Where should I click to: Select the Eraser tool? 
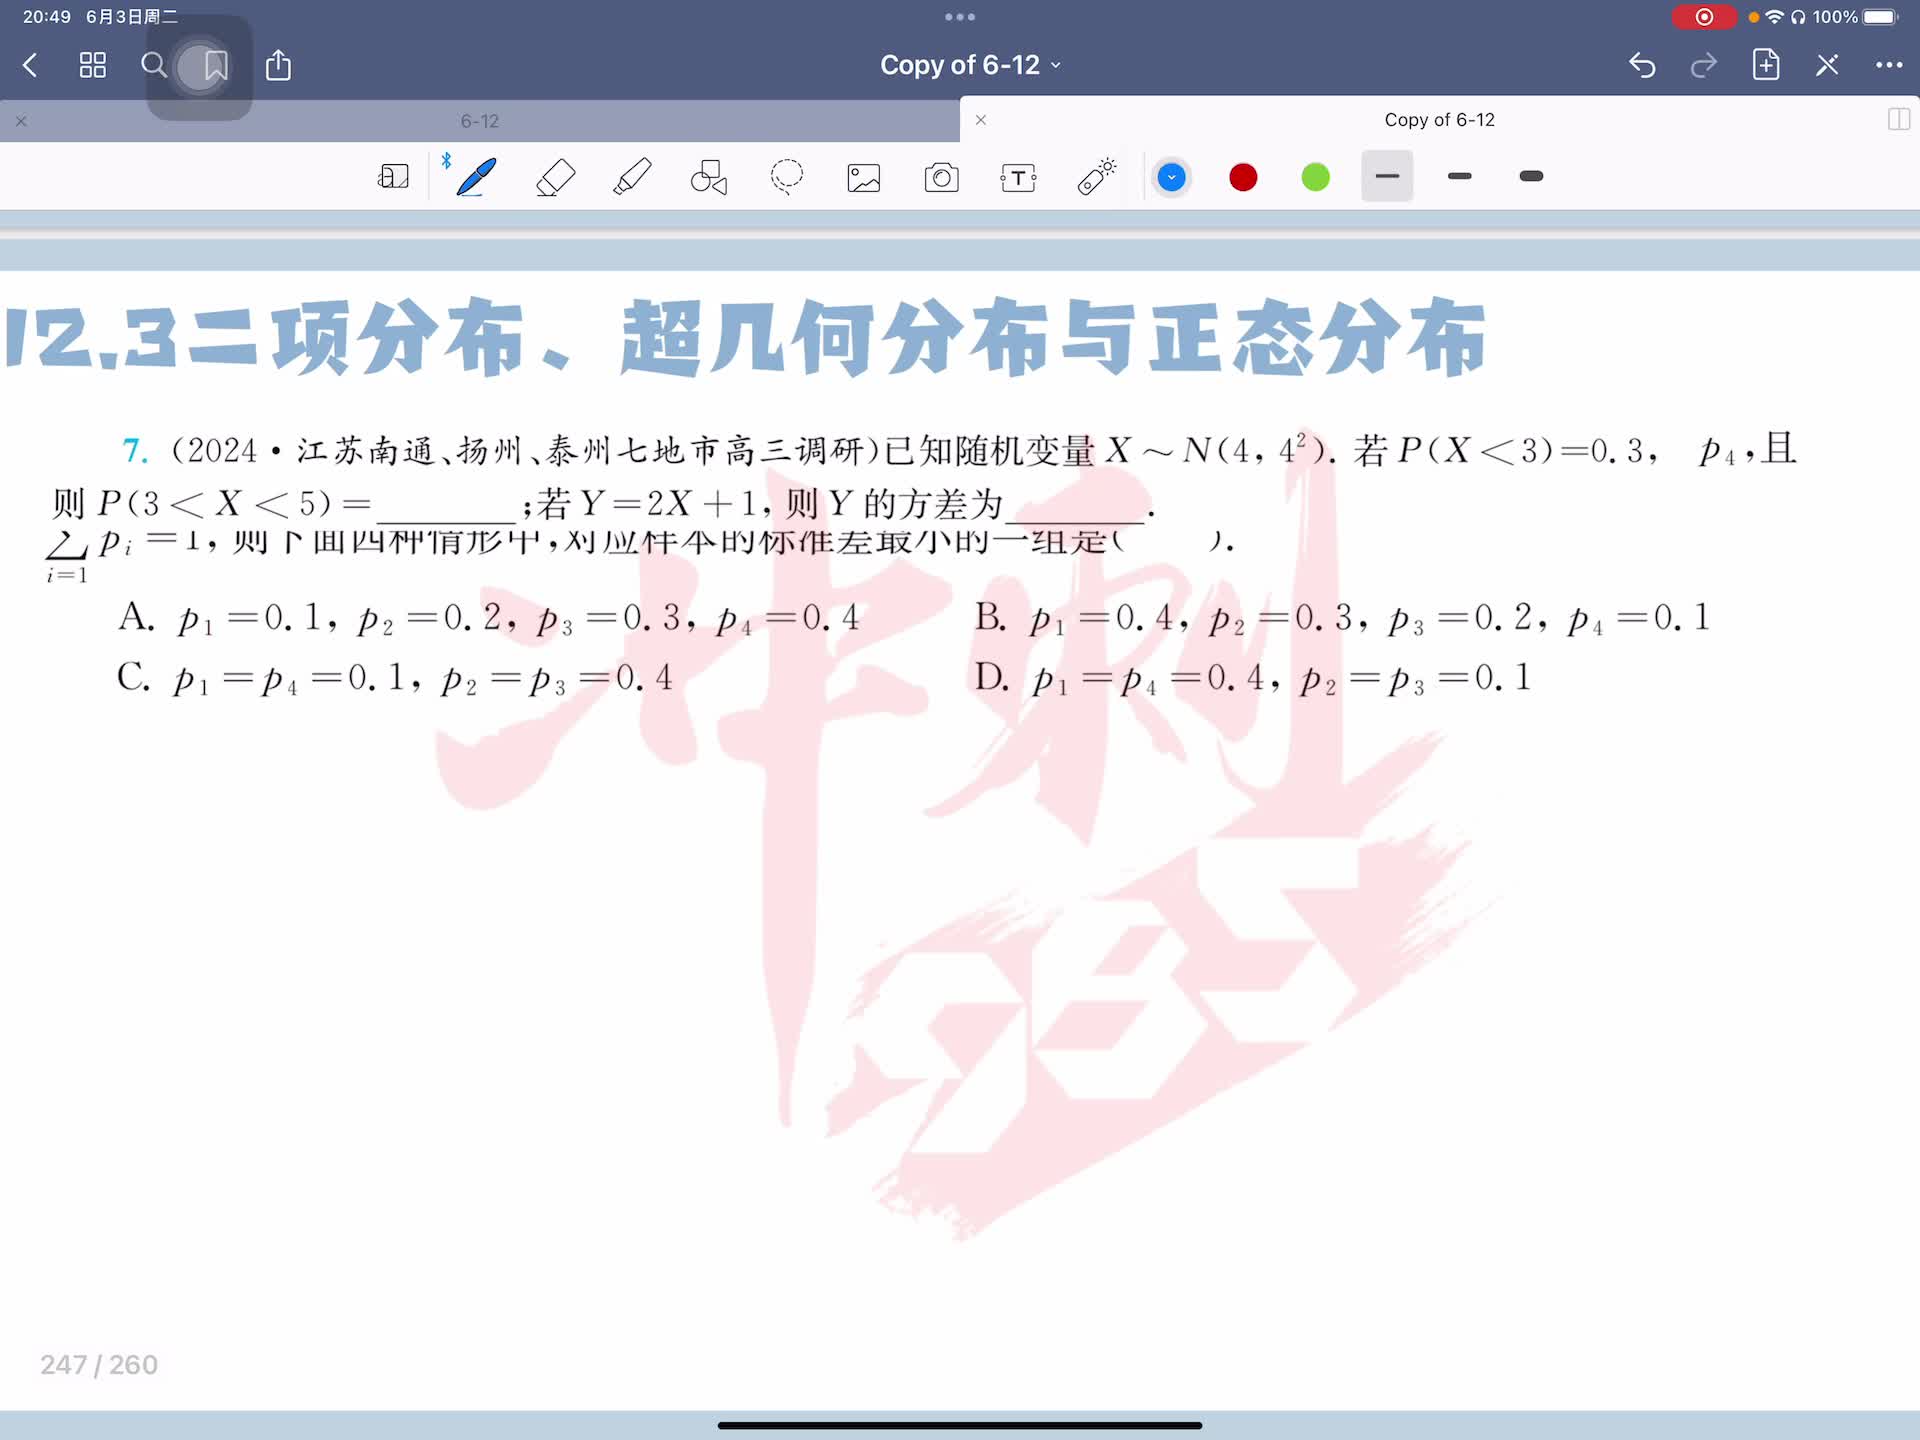point(555,177)
